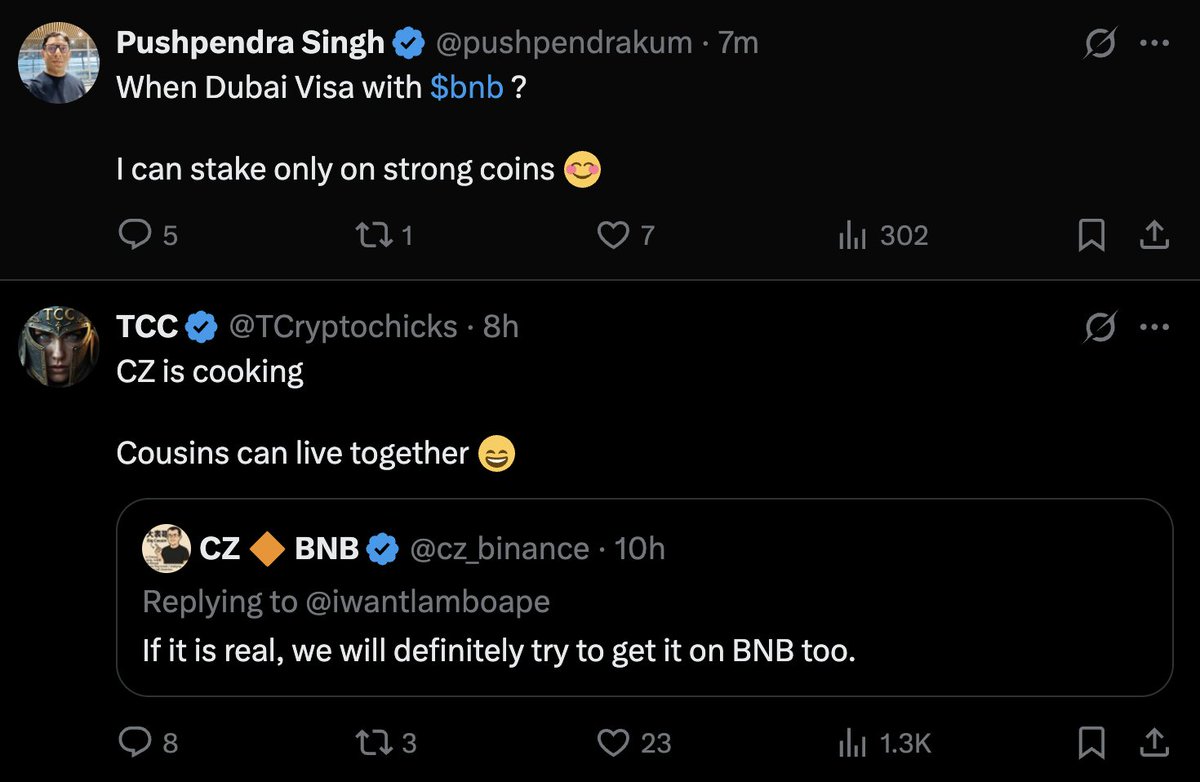The image size is (1200, 782).
Task: Bookmark Pushpendra Singh's tweet
Action: click(1091, 235)
